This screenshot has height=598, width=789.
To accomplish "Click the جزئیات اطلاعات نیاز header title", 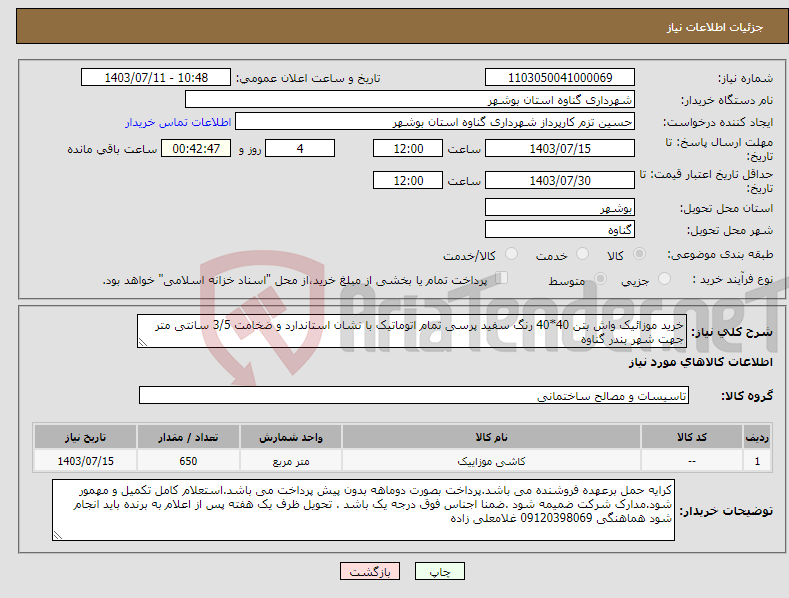I will pos(715,27).
